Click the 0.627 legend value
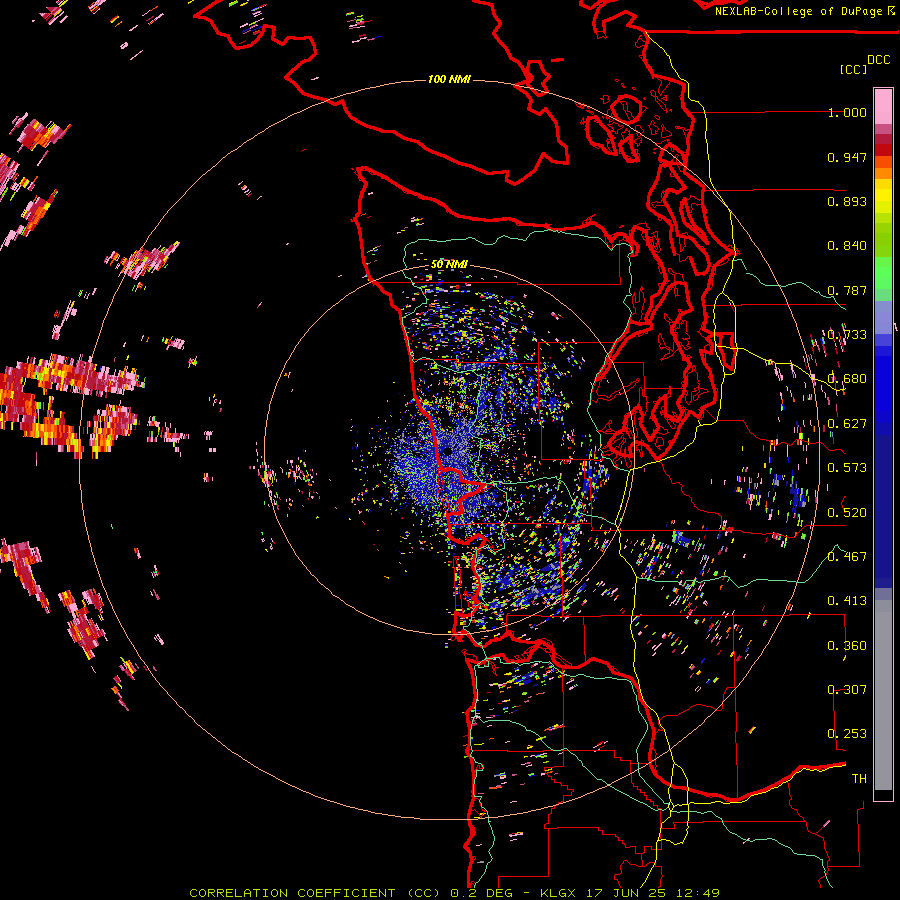This screenshot has height=900, width=900. point(847,424)
